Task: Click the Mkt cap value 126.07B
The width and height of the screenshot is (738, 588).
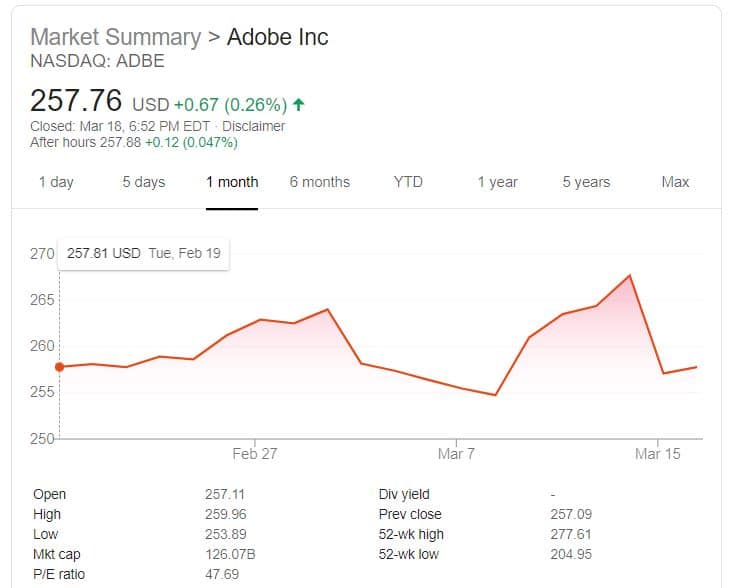Action: coord(227,554)
